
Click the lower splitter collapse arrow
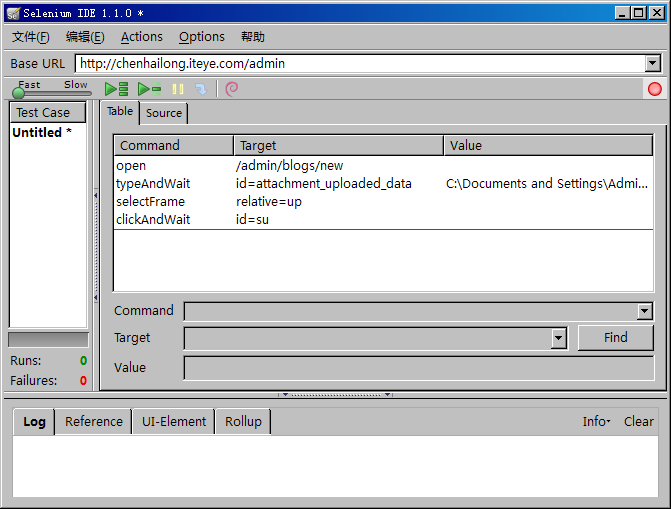point(96,298)
